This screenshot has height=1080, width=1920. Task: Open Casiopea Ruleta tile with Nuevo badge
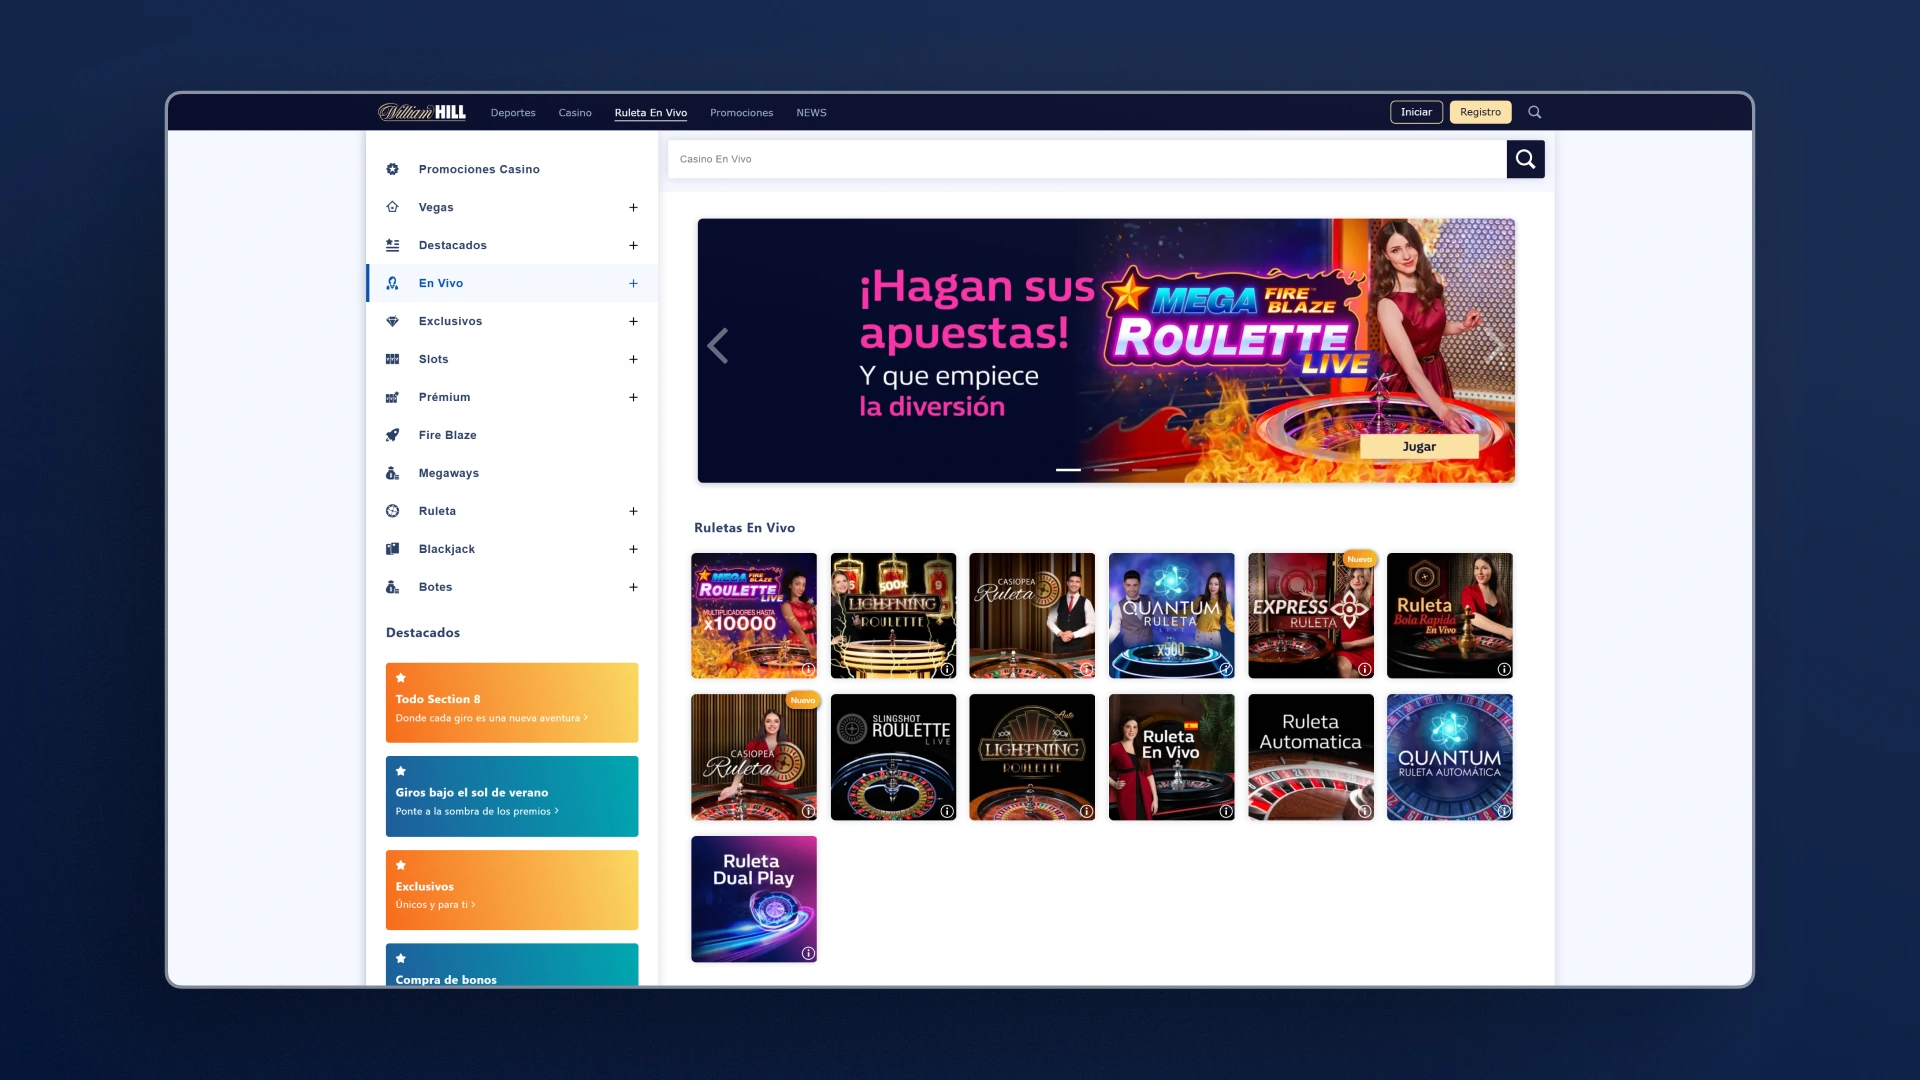point(754,758)
